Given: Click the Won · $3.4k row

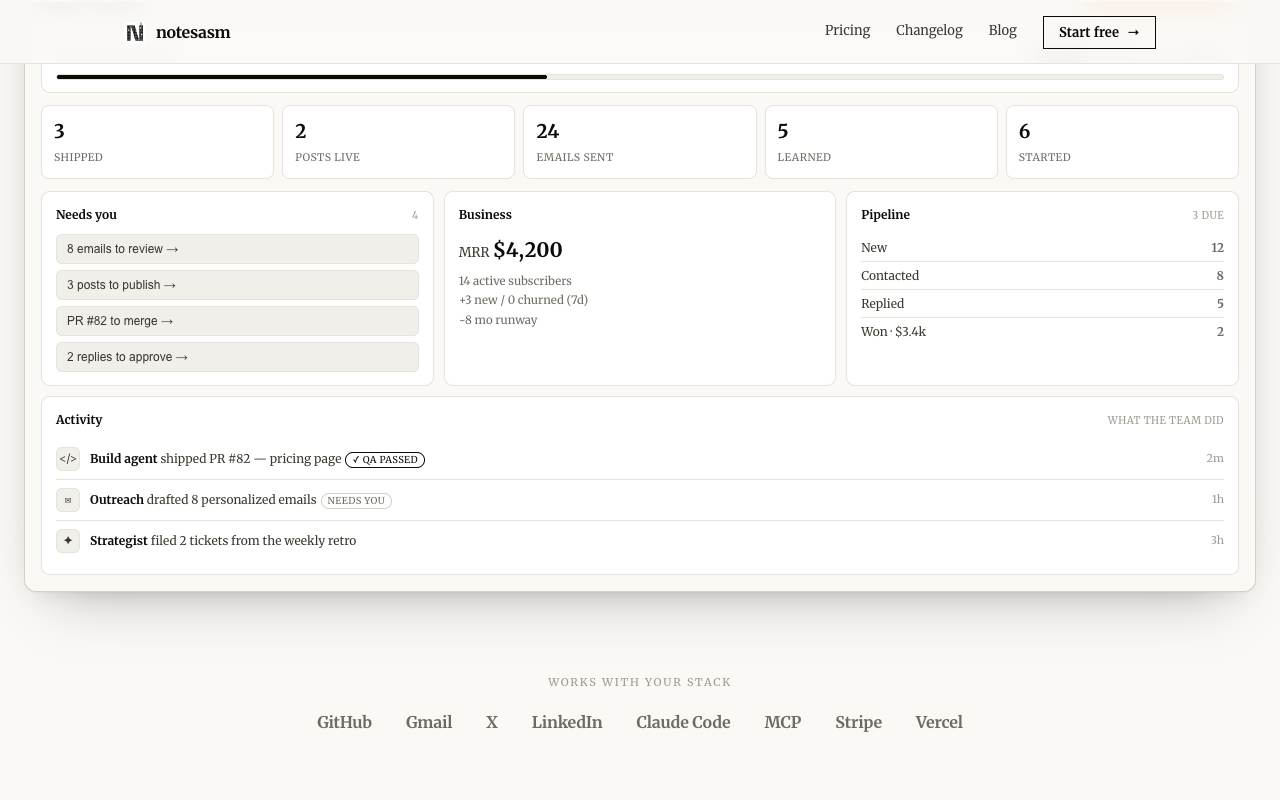Looking at the screenshot, I should 1042,332.
